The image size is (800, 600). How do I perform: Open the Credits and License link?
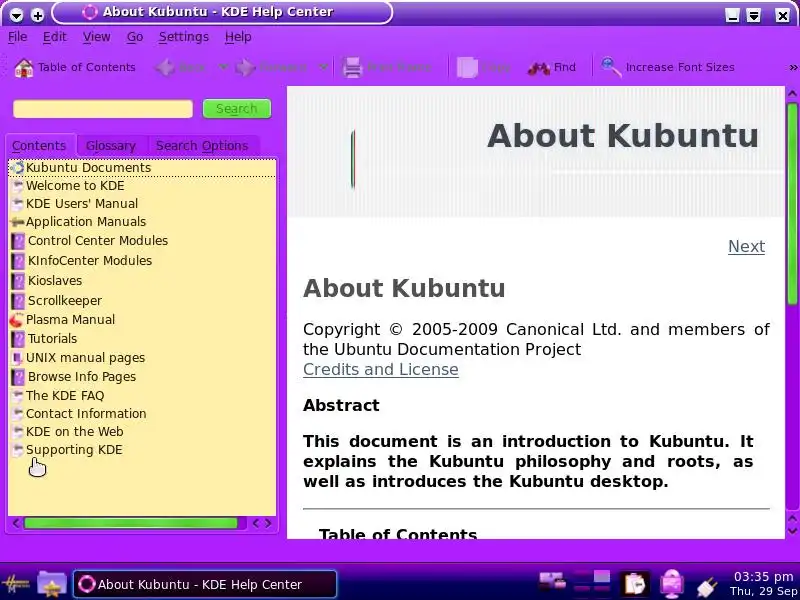[x=381, y=369]
